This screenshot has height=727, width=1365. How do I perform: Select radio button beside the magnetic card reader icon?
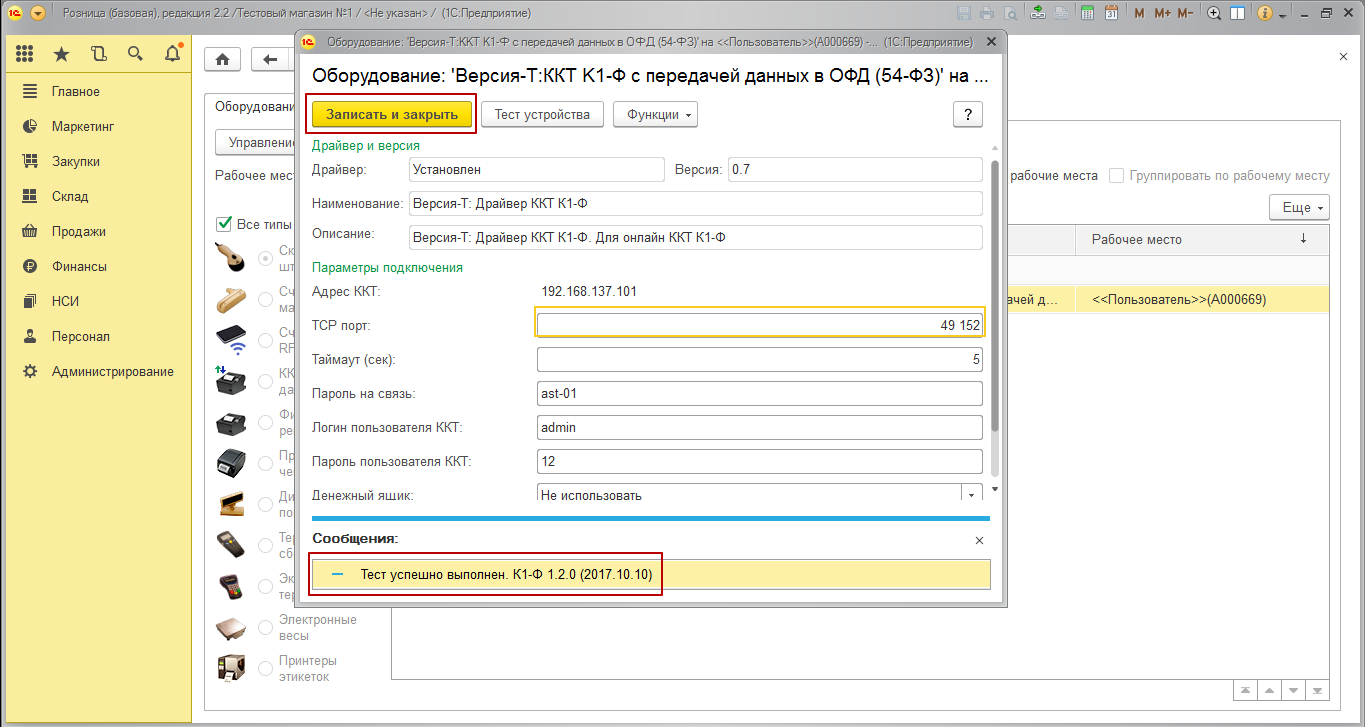click(265, 299)
